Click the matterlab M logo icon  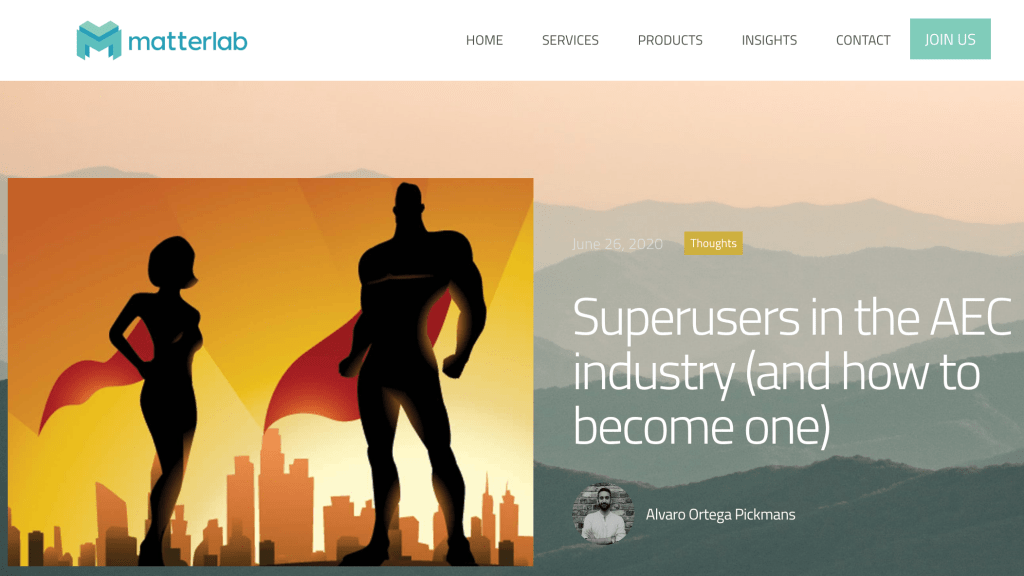click(99, 40)
